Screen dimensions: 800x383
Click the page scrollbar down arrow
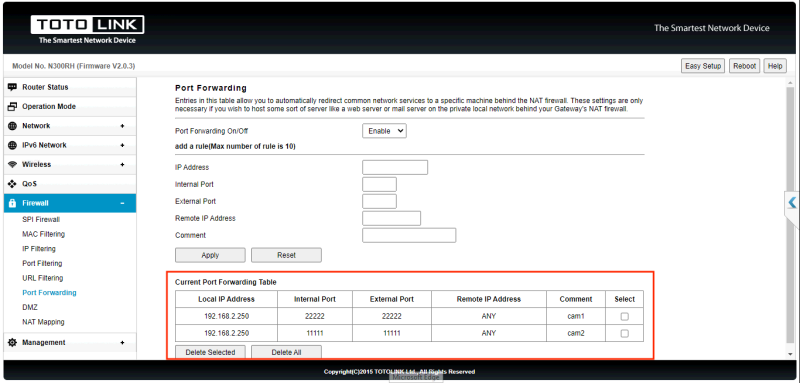click(791, 353)
